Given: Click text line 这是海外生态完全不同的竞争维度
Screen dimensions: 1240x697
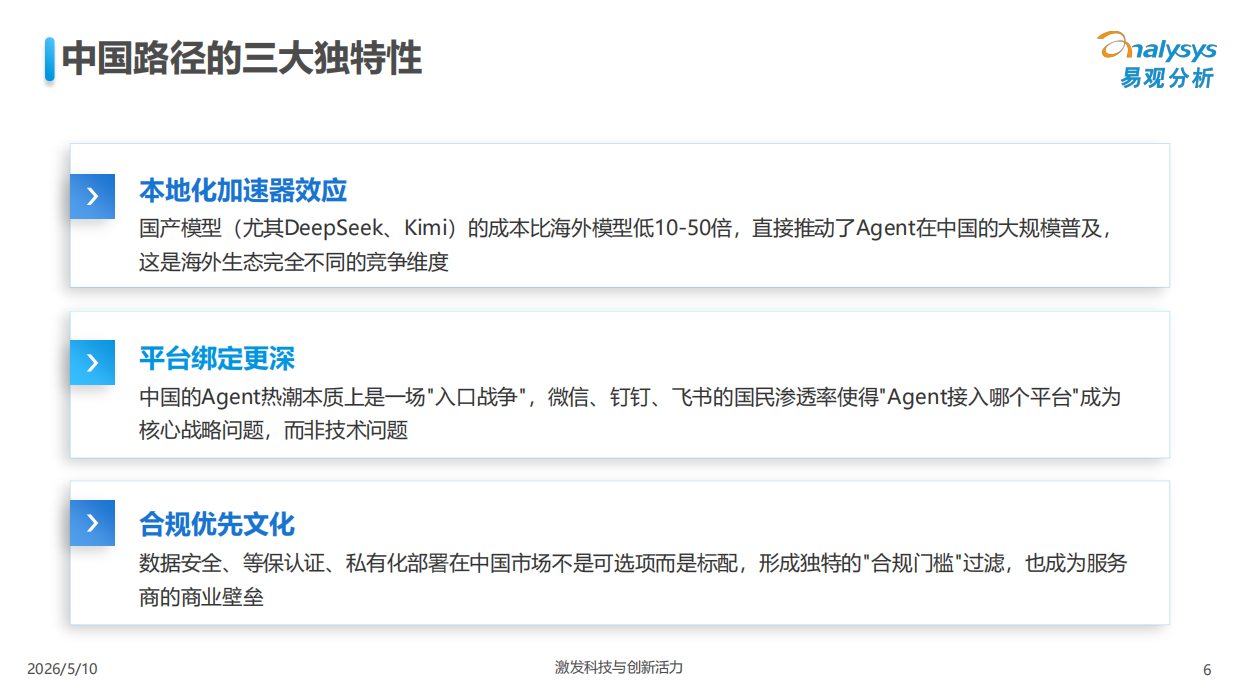Looking at the screenshot, I should 294,263.
